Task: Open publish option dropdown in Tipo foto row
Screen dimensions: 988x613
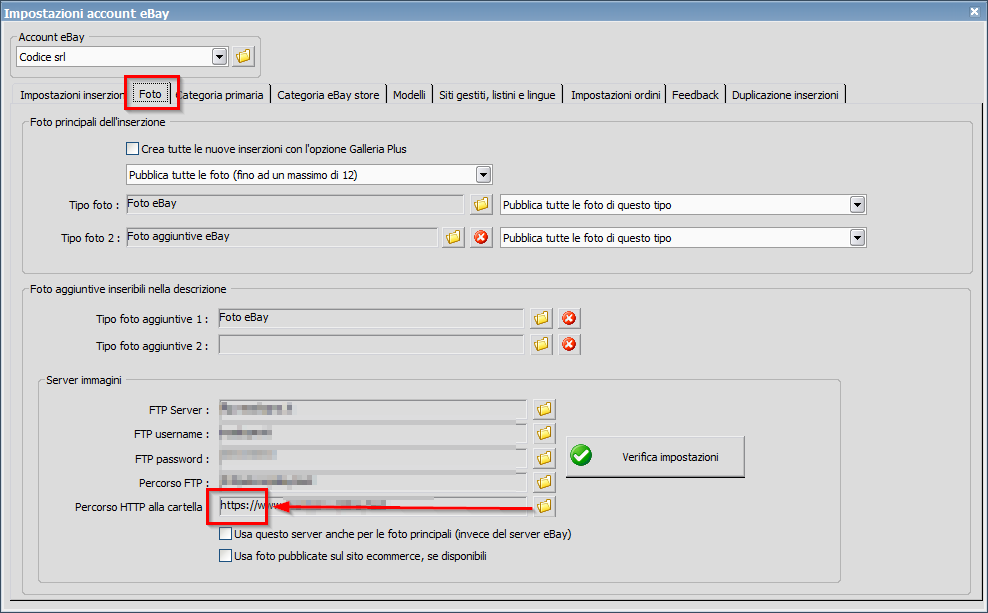Action: 857,205
